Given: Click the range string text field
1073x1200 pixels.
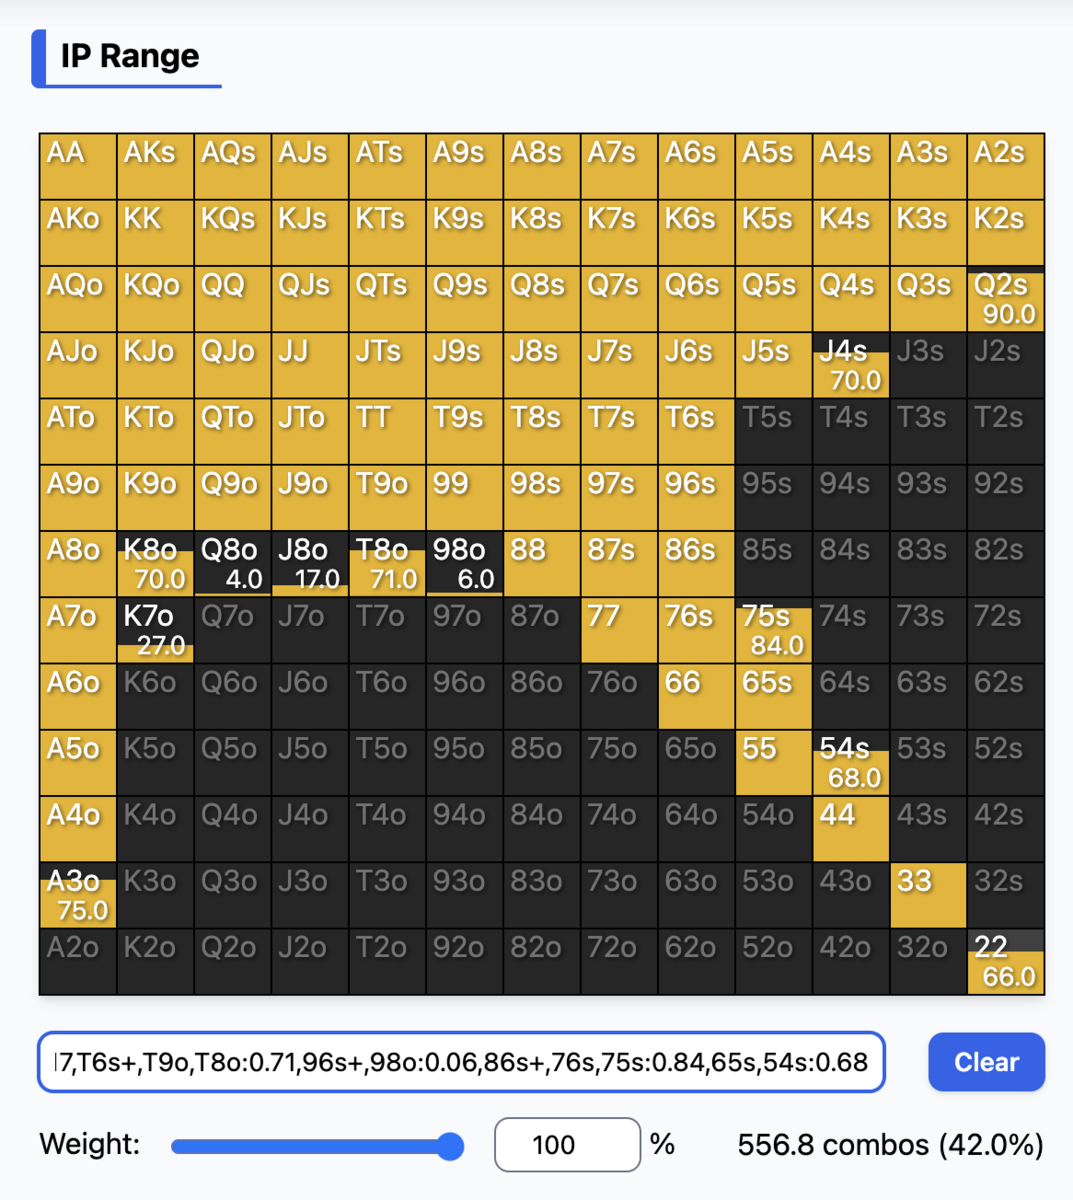Looking at the screenshot, I should tap(462, 1062).
